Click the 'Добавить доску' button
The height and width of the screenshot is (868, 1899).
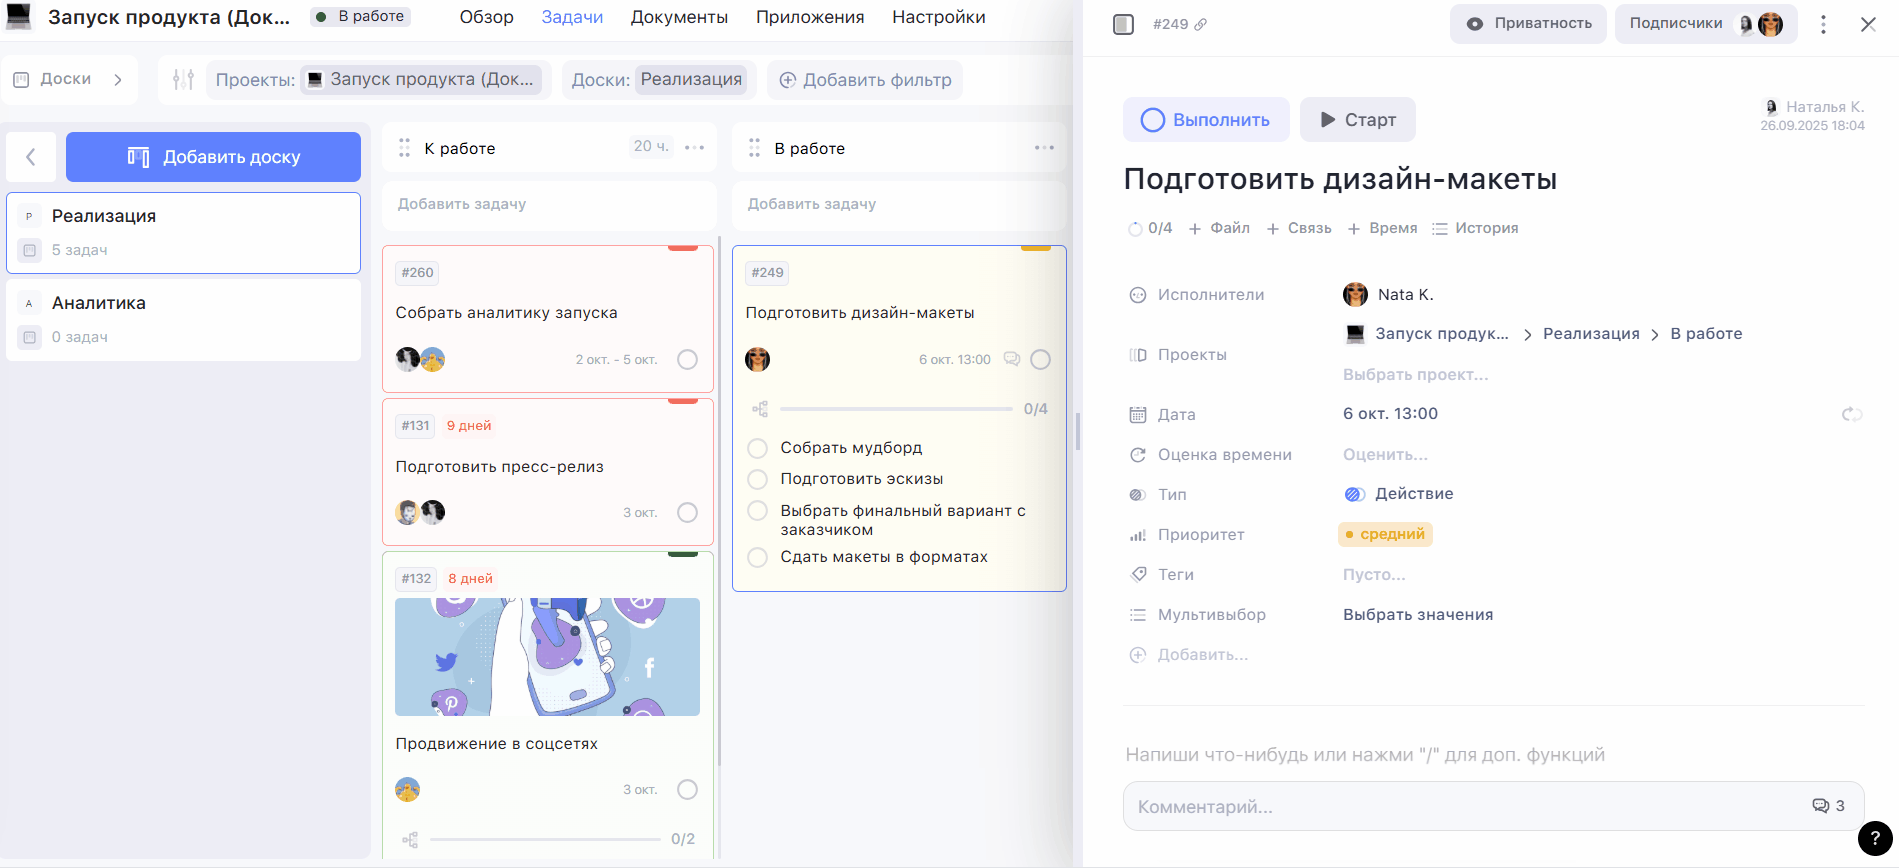coord(213,157)
